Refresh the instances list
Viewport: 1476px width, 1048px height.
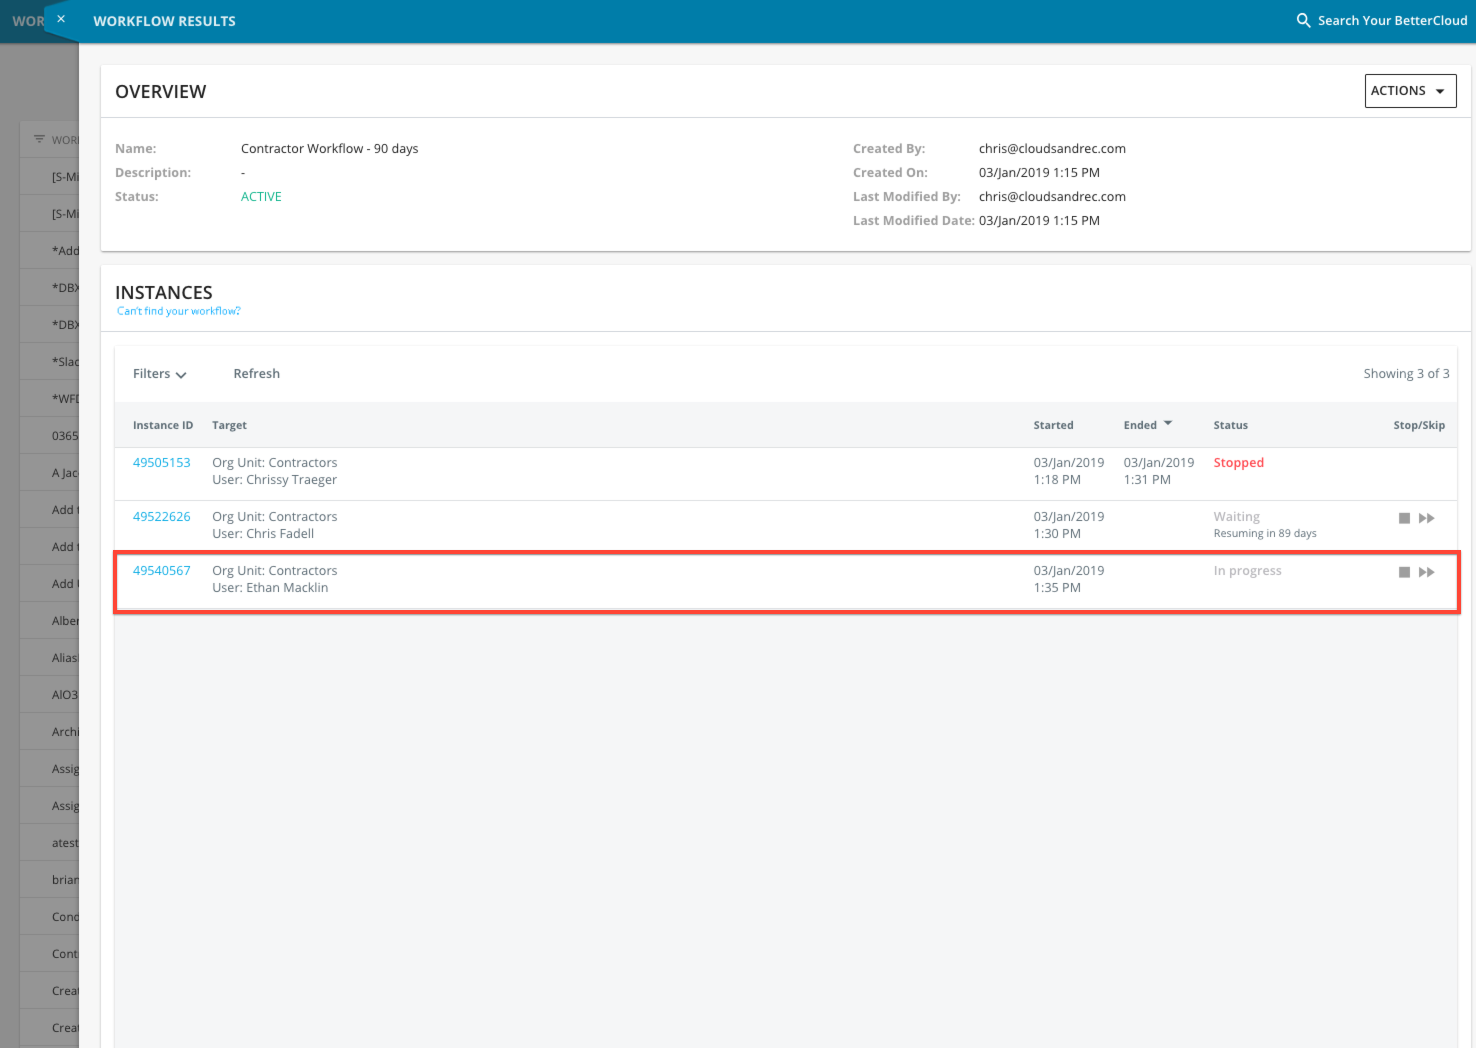point(256,373)
